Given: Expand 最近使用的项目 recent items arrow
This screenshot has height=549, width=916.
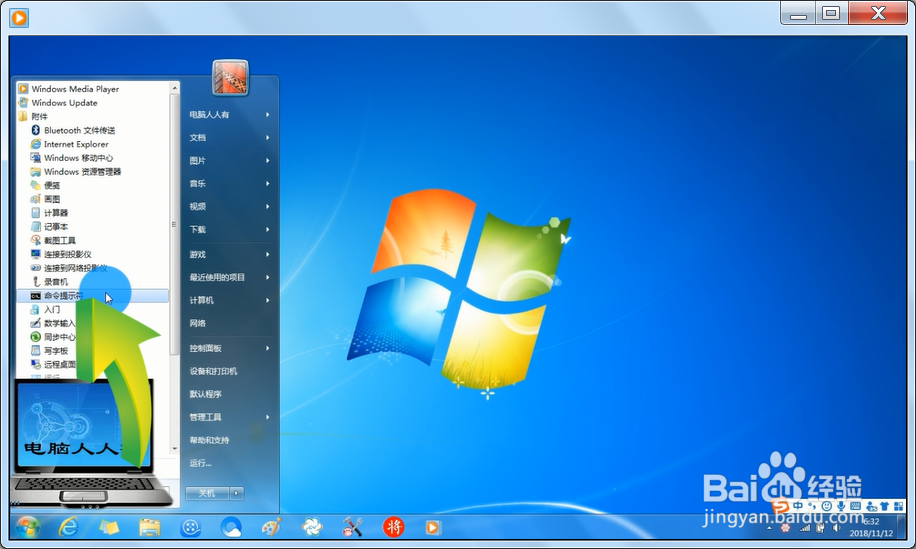Looking at the screenshot, I should pyautogui.click(x=268, y=277).
